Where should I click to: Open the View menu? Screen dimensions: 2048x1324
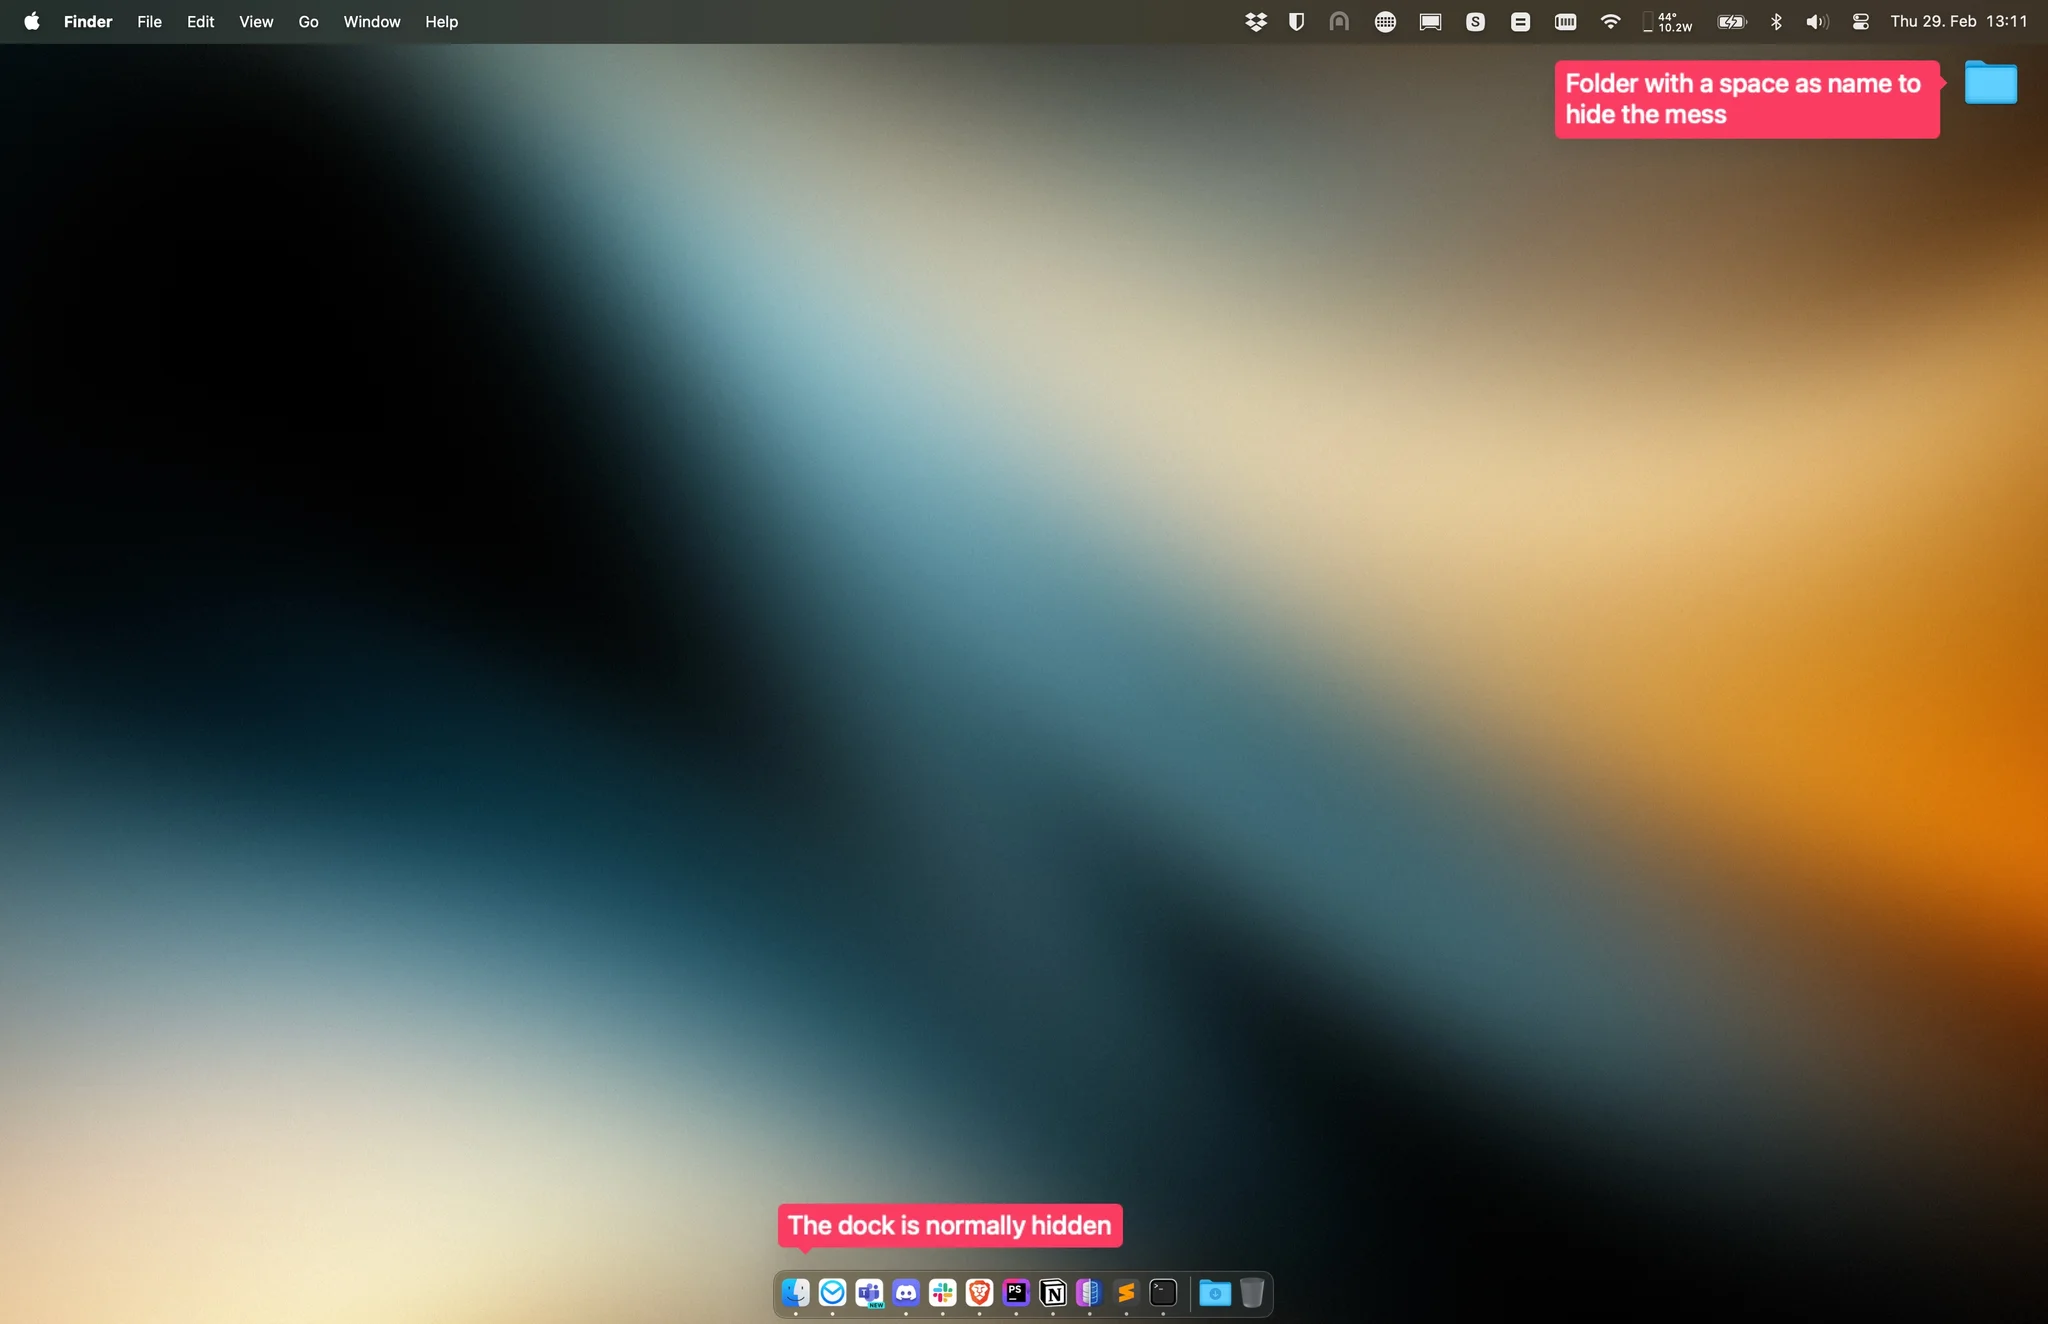pyautogui.click(x=256, y=22)
